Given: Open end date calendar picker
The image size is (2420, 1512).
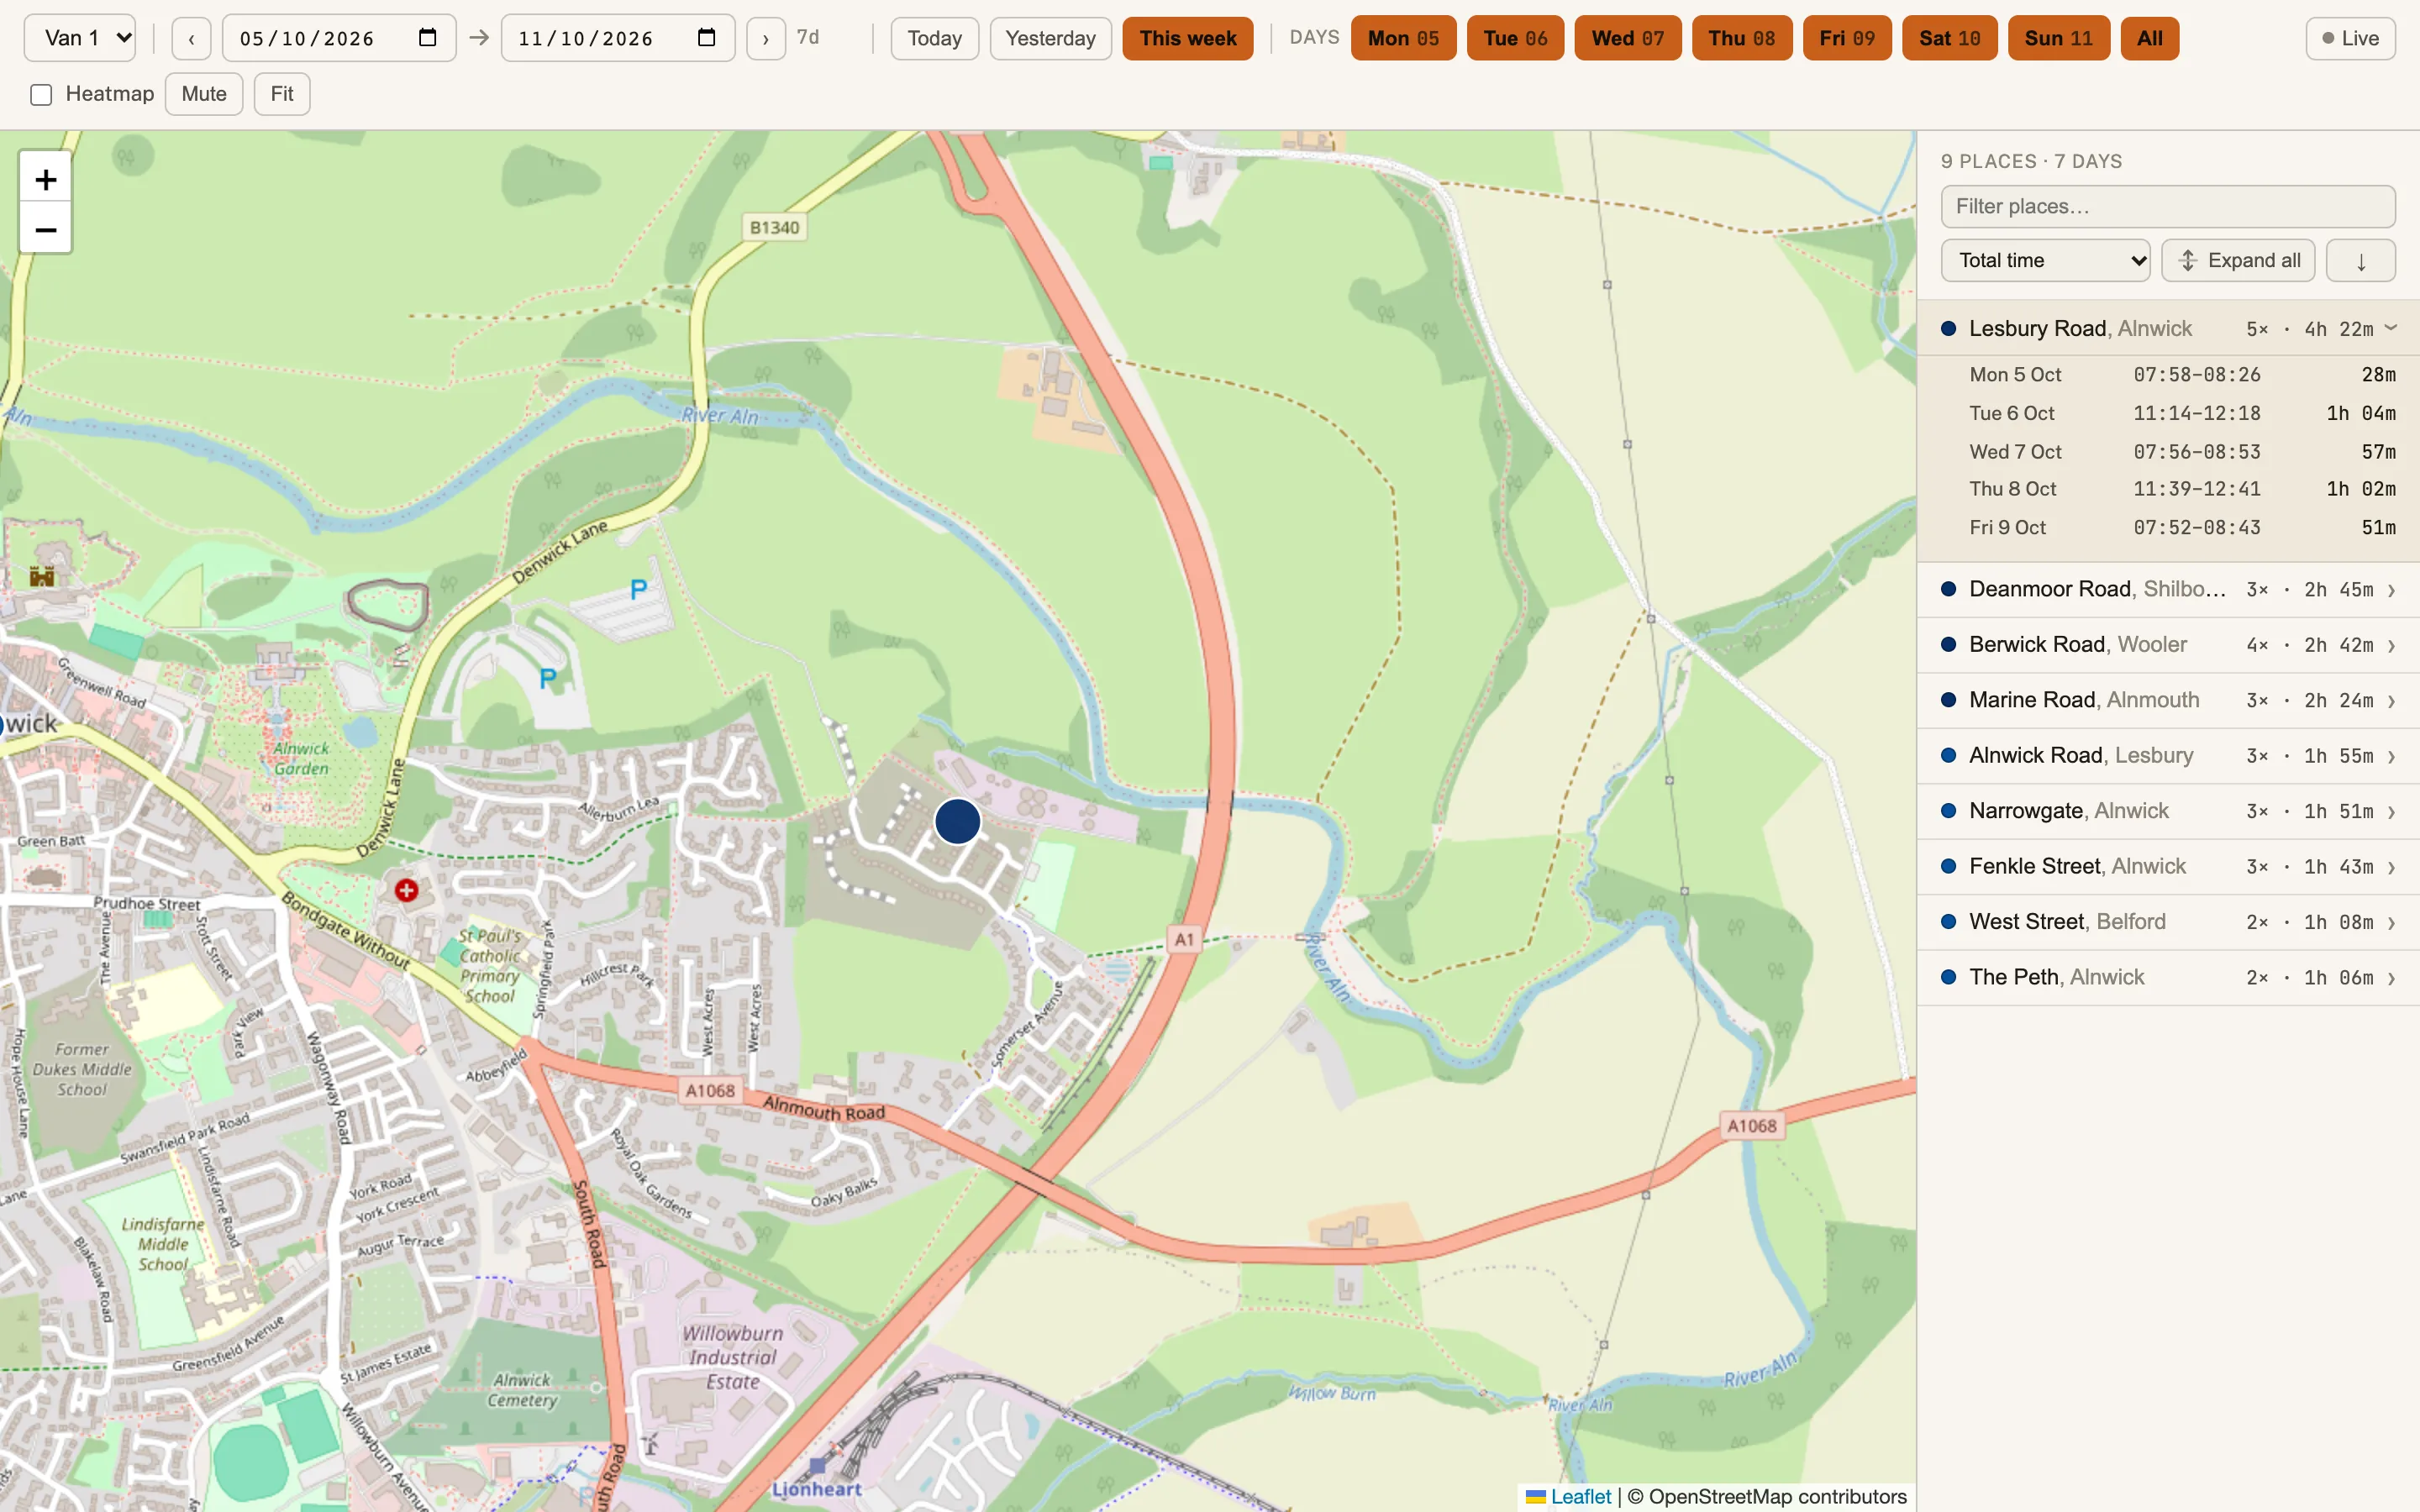Looking at the screenshot, I should point(706,38).
